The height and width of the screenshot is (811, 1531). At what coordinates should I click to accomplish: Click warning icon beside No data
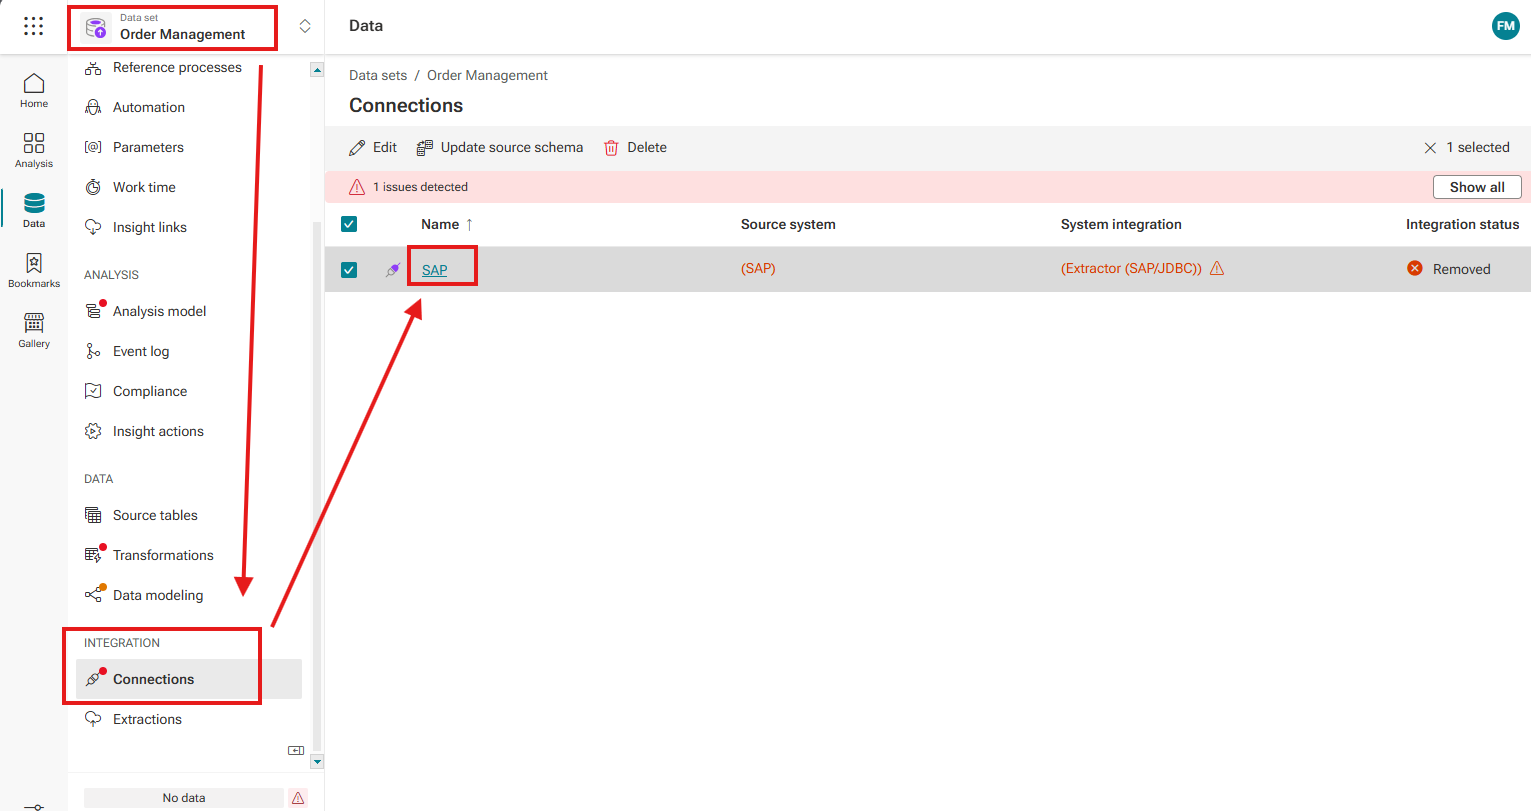(298, 798)
